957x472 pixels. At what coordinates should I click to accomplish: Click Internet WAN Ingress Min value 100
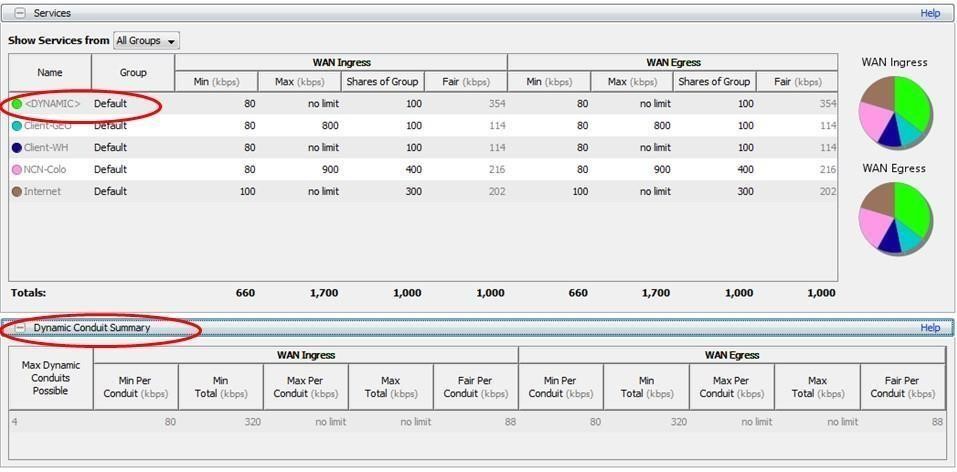click(x=247, y=192)
